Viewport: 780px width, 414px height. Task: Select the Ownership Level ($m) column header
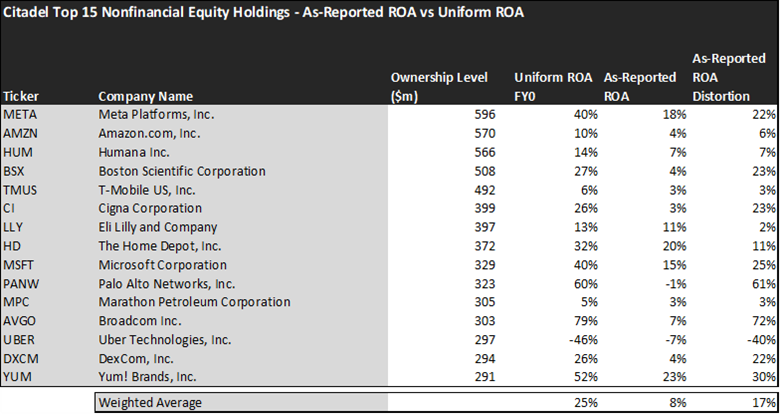point(439,87)
